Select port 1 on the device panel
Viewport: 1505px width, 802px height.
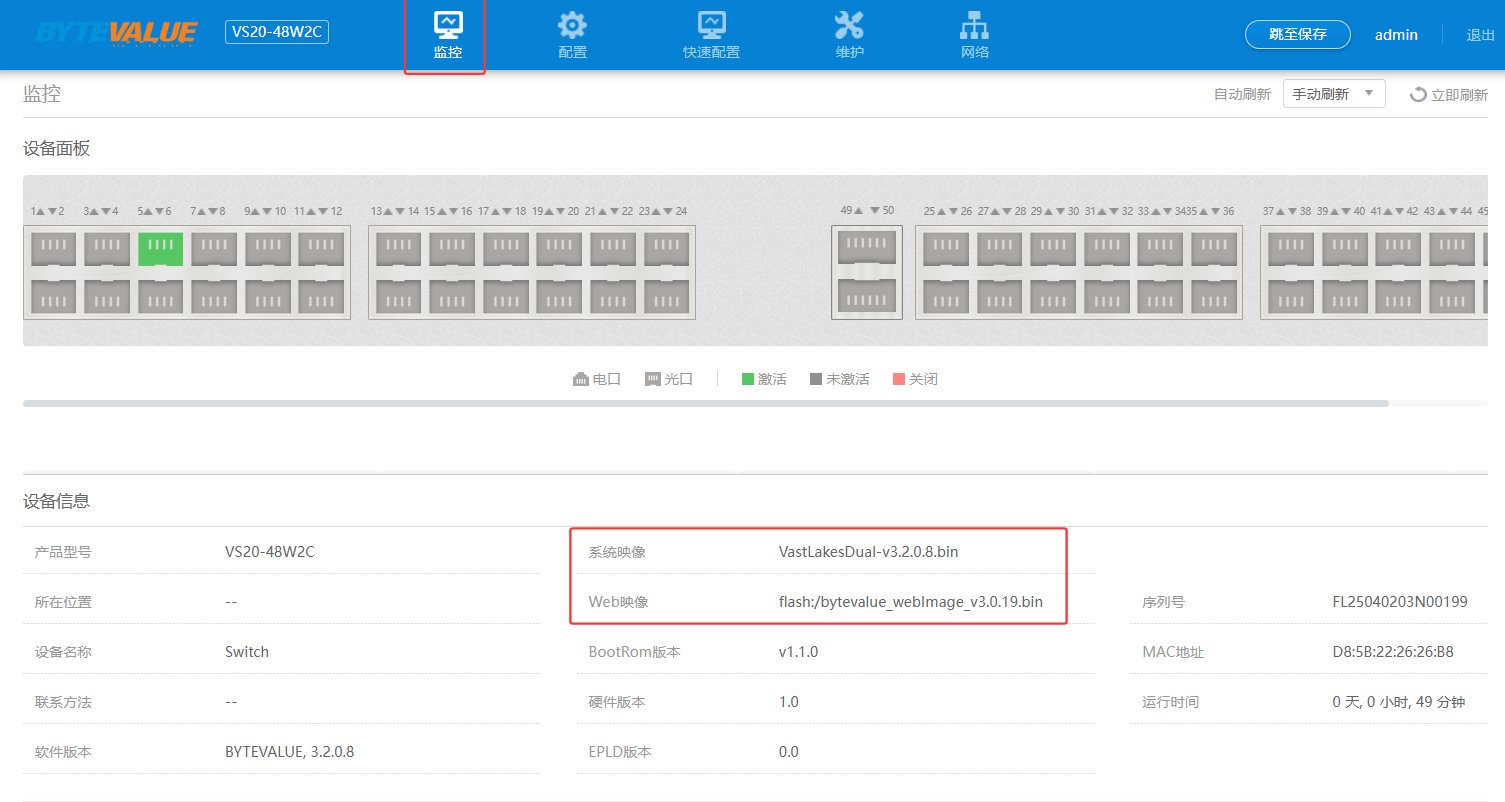tap(53, 248)
